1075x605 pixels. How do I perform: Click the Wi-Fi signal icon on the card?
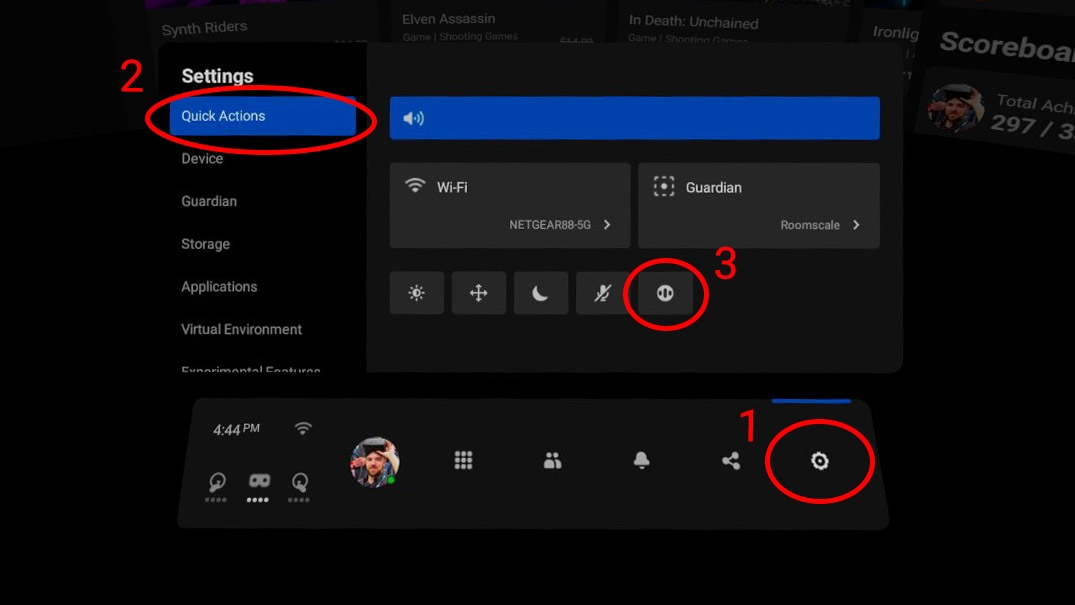point(415,185)
